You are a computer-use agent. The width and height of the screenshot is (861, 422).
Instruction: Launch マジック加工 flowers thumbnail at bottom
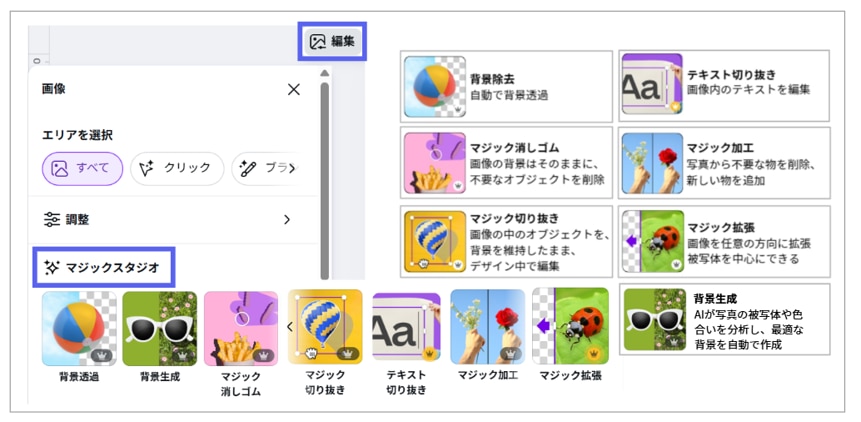pyautogui.click(x=488, y=327)
